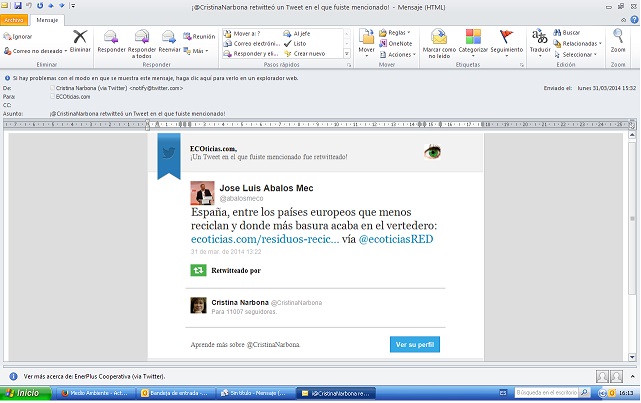The height and width of the screenshot is (403, 641).
Task: Expand the Pasos rápidos gallery
Action: pos(347,54)
